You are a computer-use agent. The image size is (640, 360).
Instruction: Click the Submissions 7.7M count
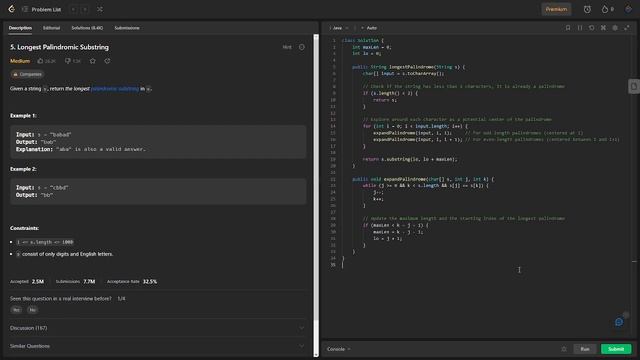[89, 281]
